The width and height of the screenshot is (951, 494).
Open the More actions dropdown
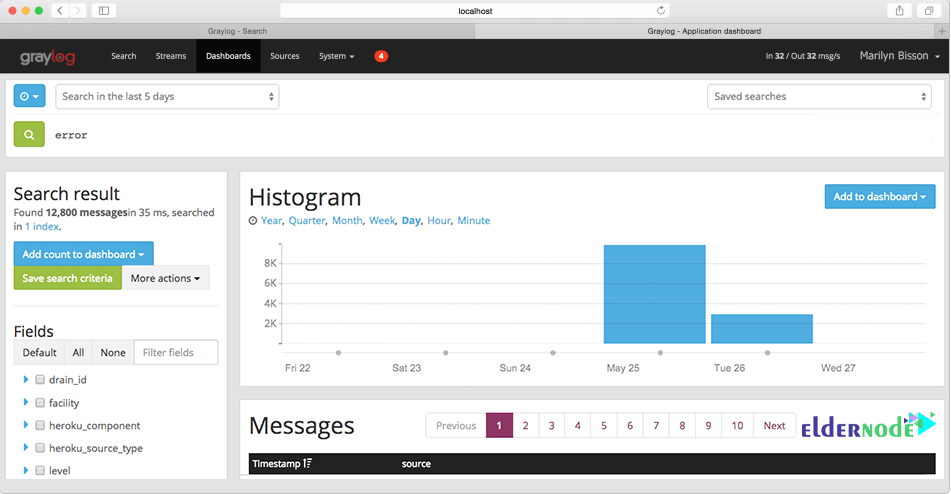[166, 278]
